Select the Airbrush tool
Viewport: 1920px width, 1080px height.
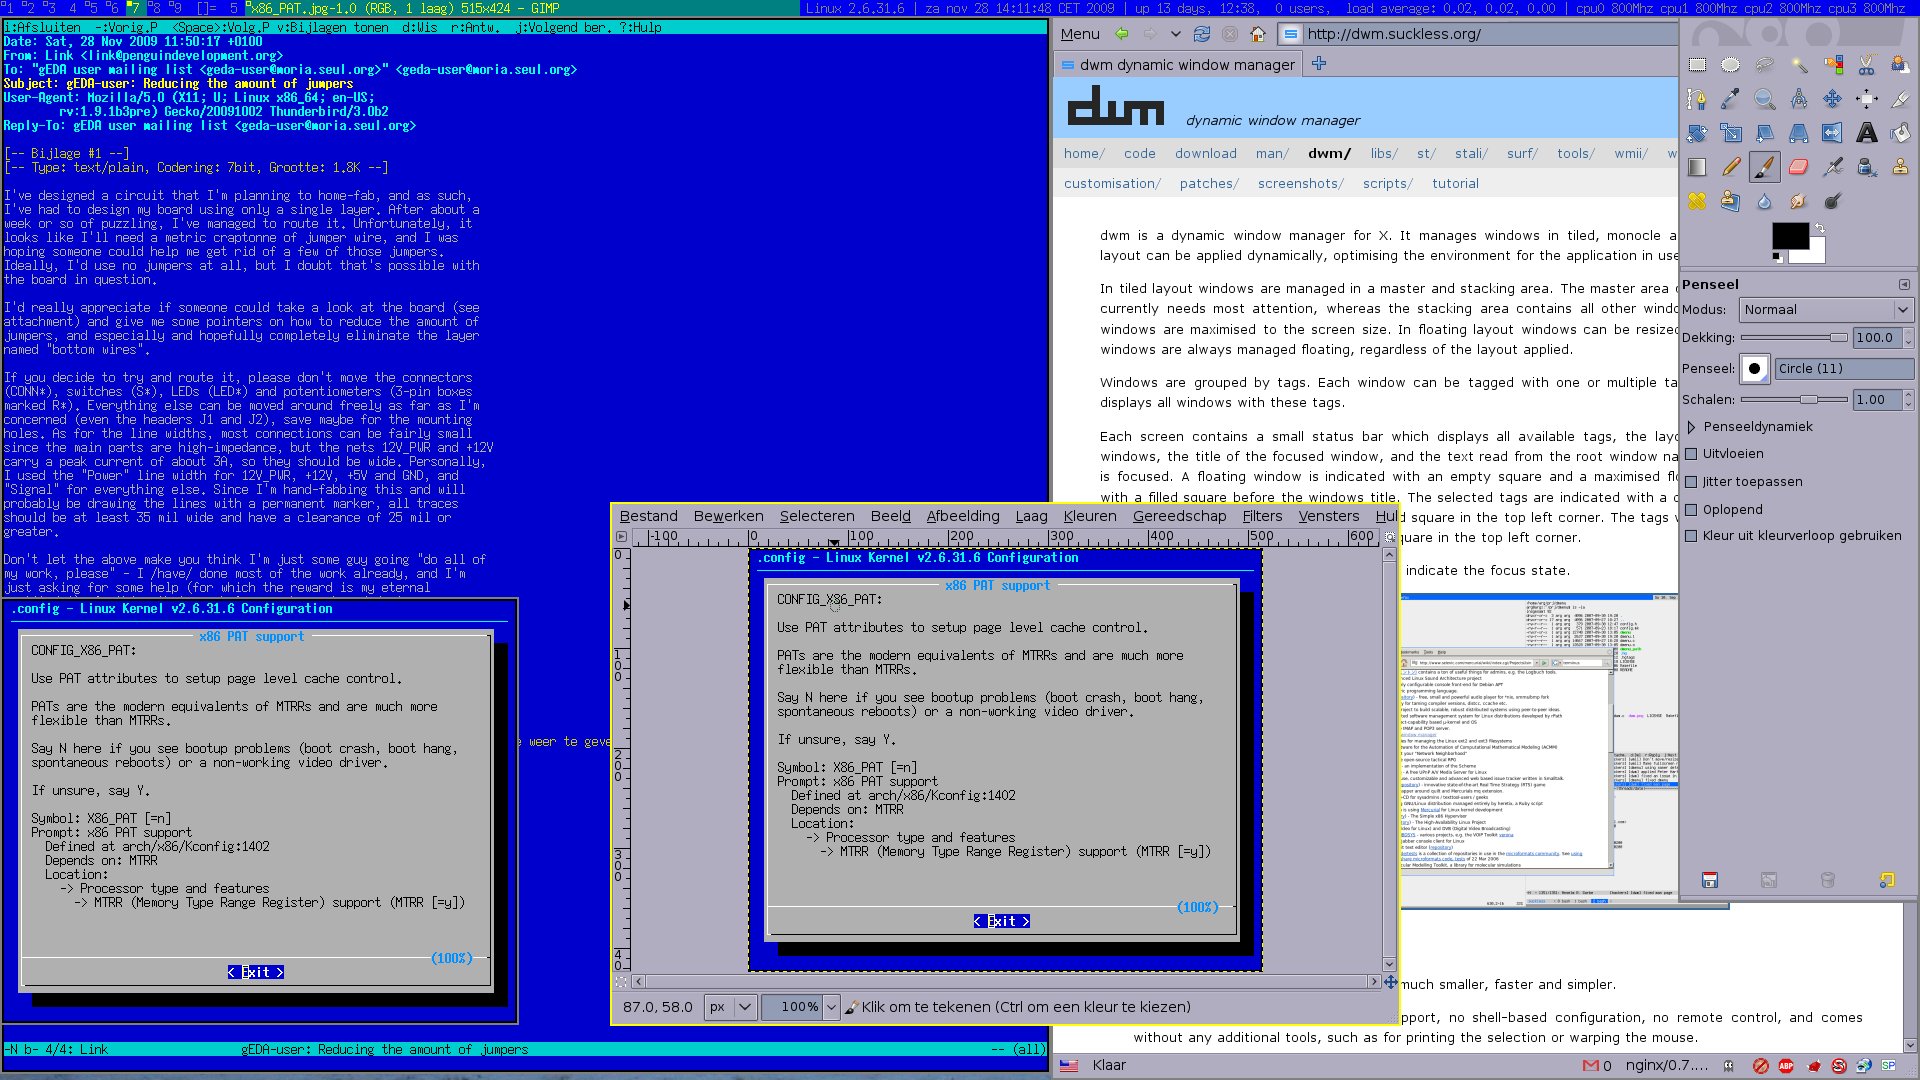pos(1833,167)
